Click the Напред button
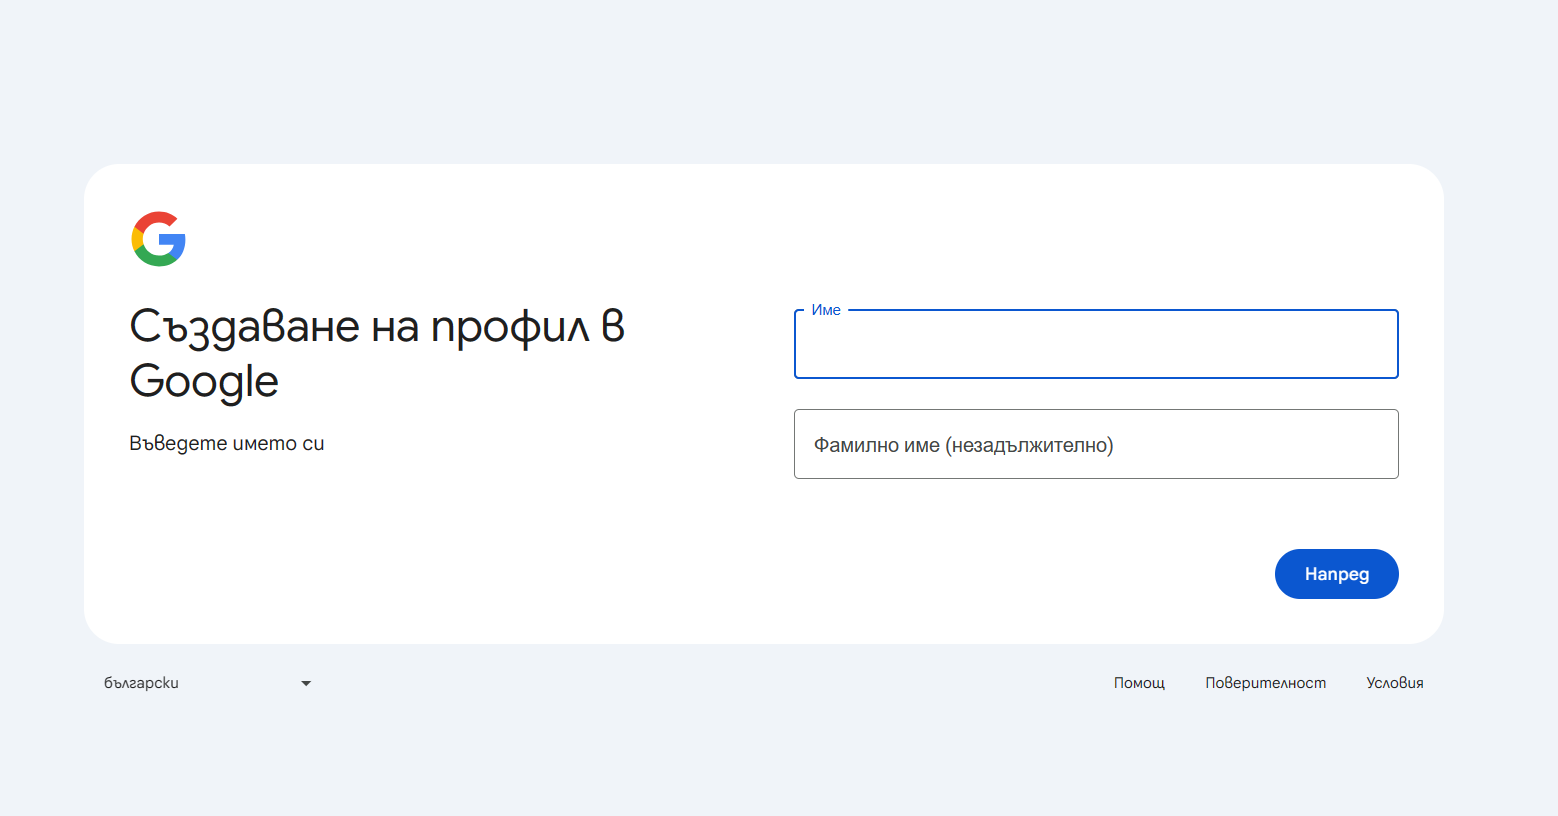1558x816 pixels. pos(1336,574)
